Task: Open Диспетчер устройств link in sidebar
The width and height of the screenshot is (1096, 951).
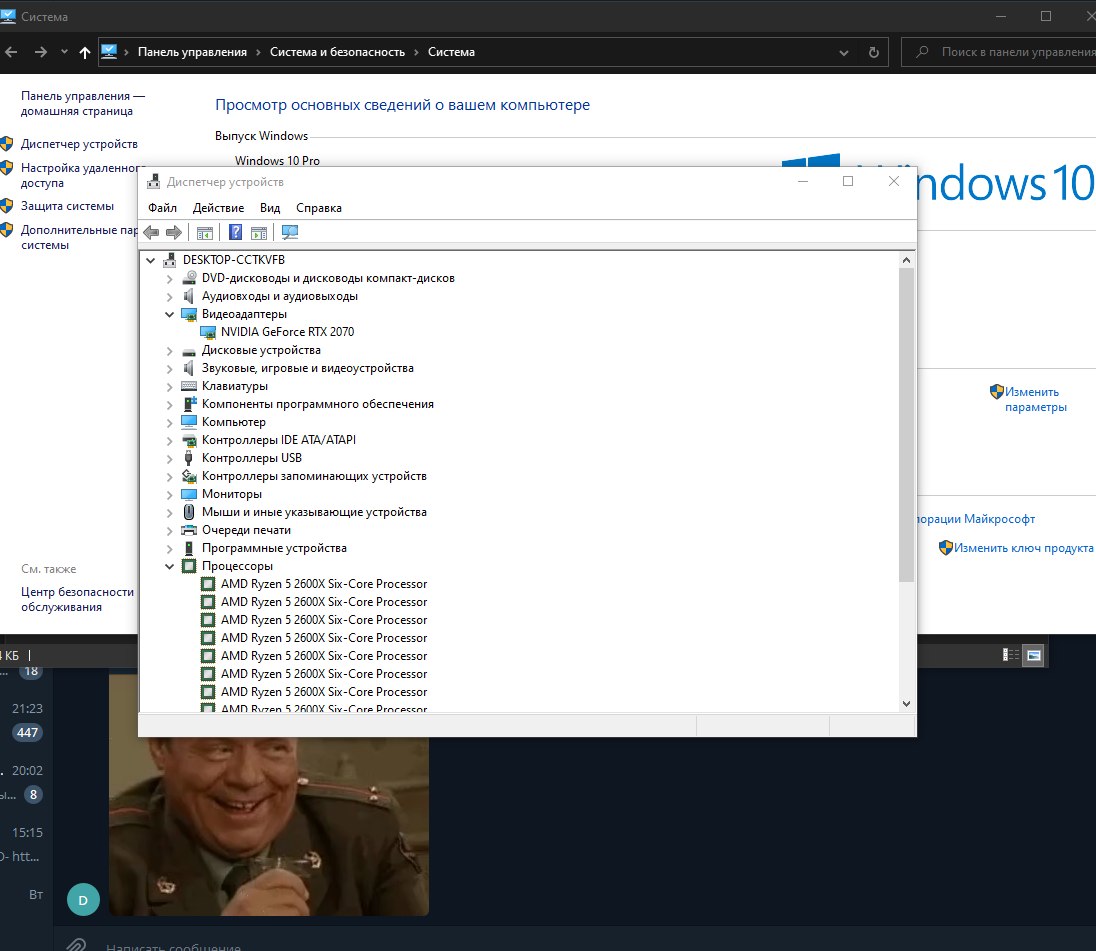Action: pyautogui.click(x=79, y=144)
